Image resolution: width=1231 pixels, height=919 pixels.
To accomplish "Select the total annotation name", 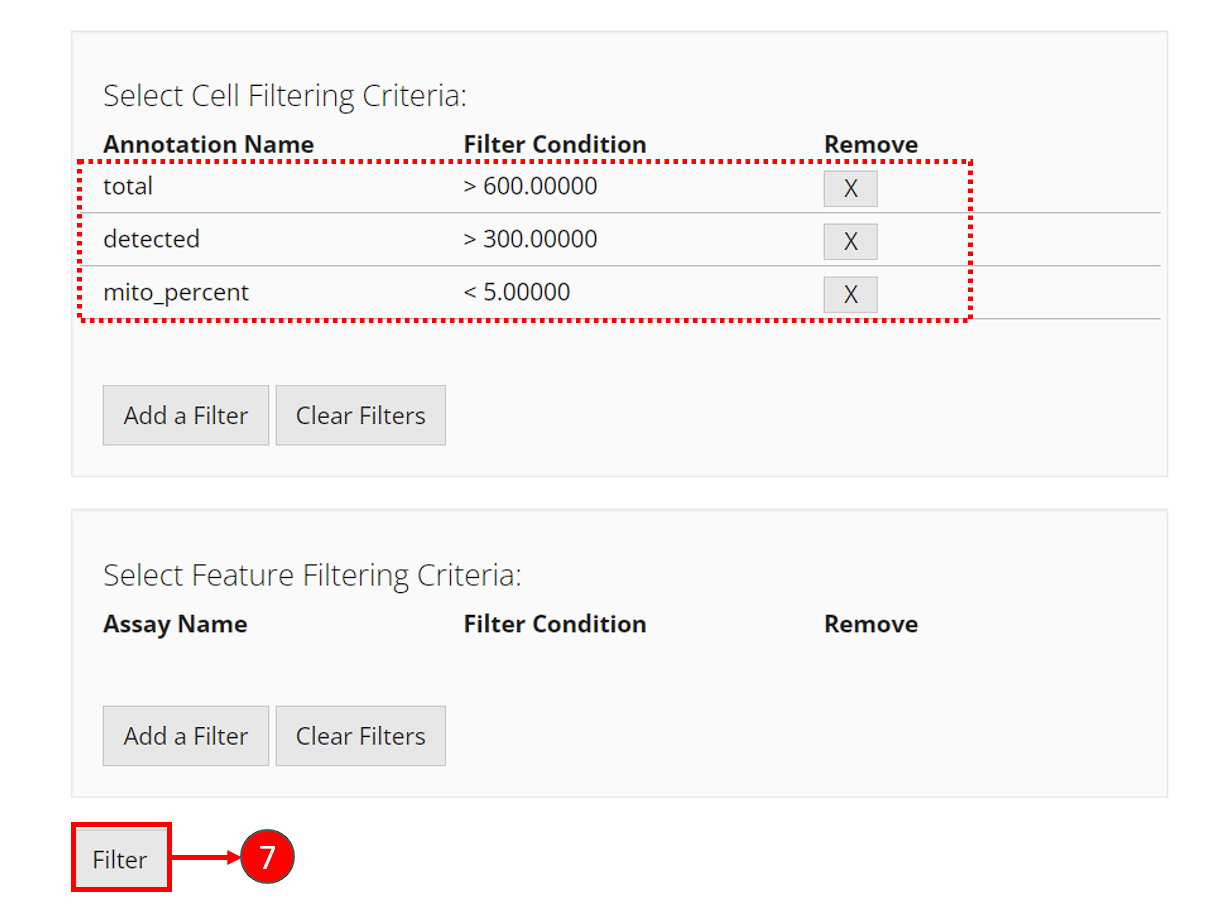I will click(x=128, y=186).
